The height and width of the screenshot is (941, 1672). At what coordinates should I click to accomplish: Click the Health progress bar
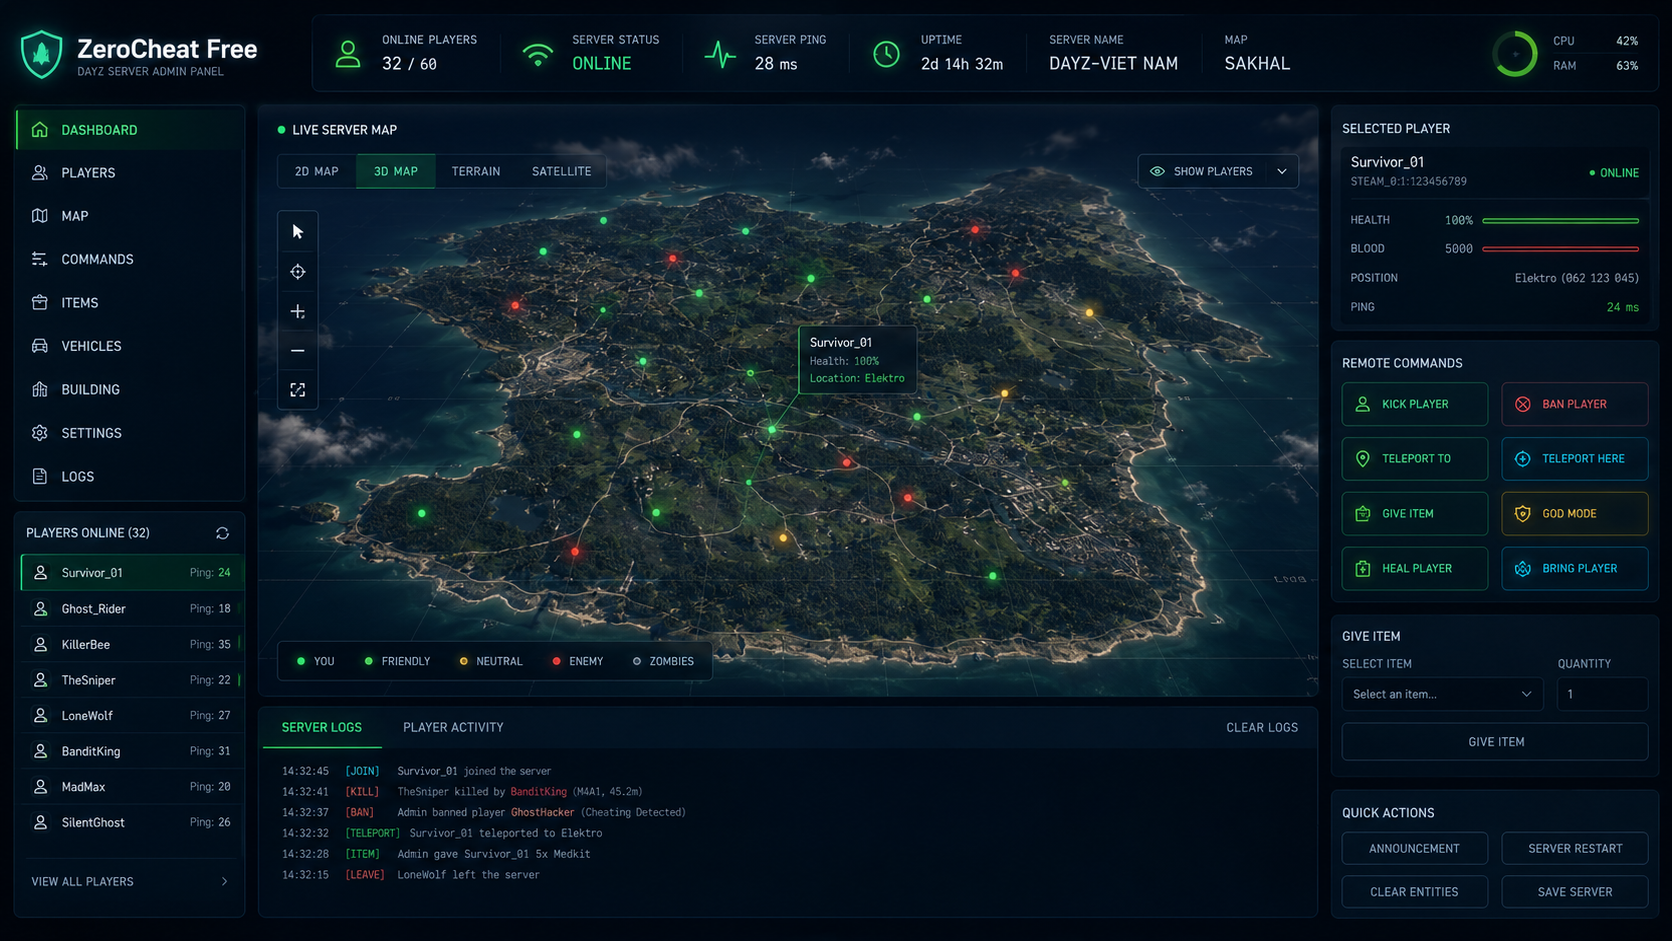point(1560,220)
